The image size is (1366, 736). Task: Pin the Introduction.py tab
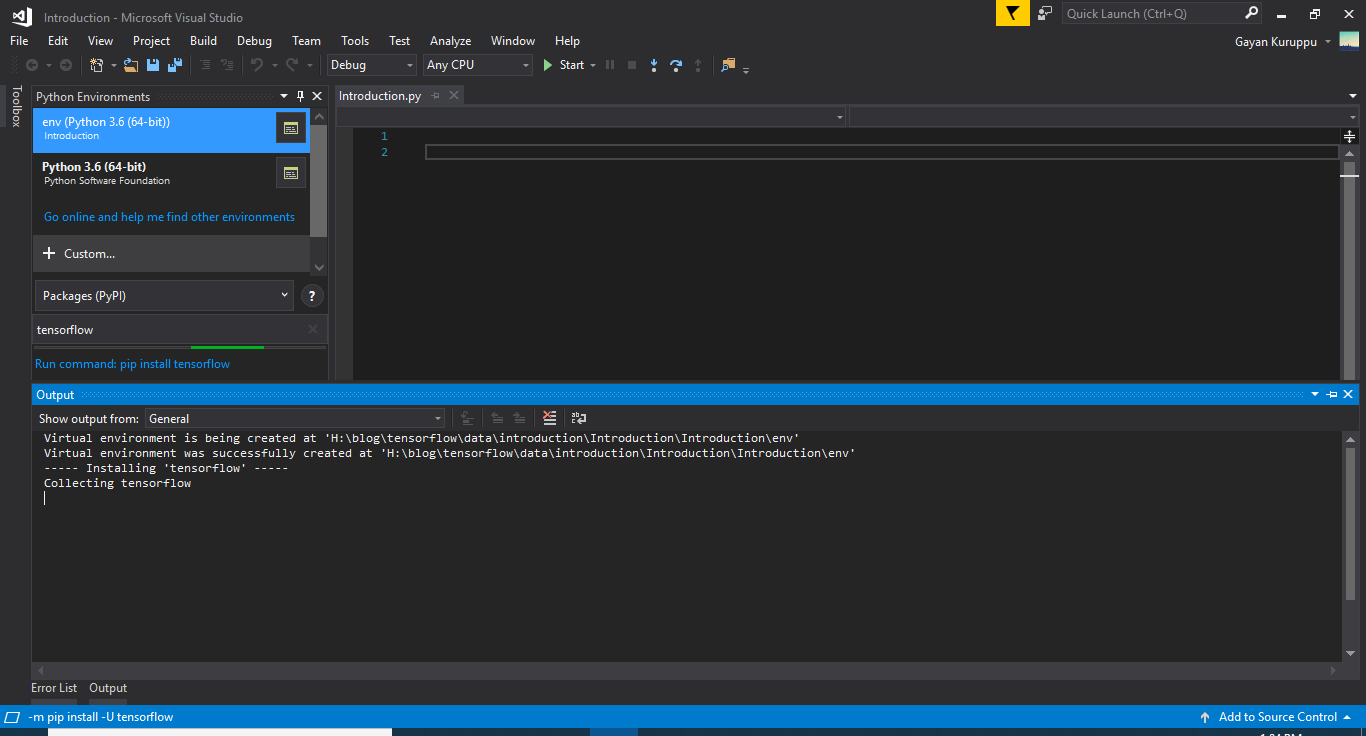pyautogui.click(x=436, y=96)
